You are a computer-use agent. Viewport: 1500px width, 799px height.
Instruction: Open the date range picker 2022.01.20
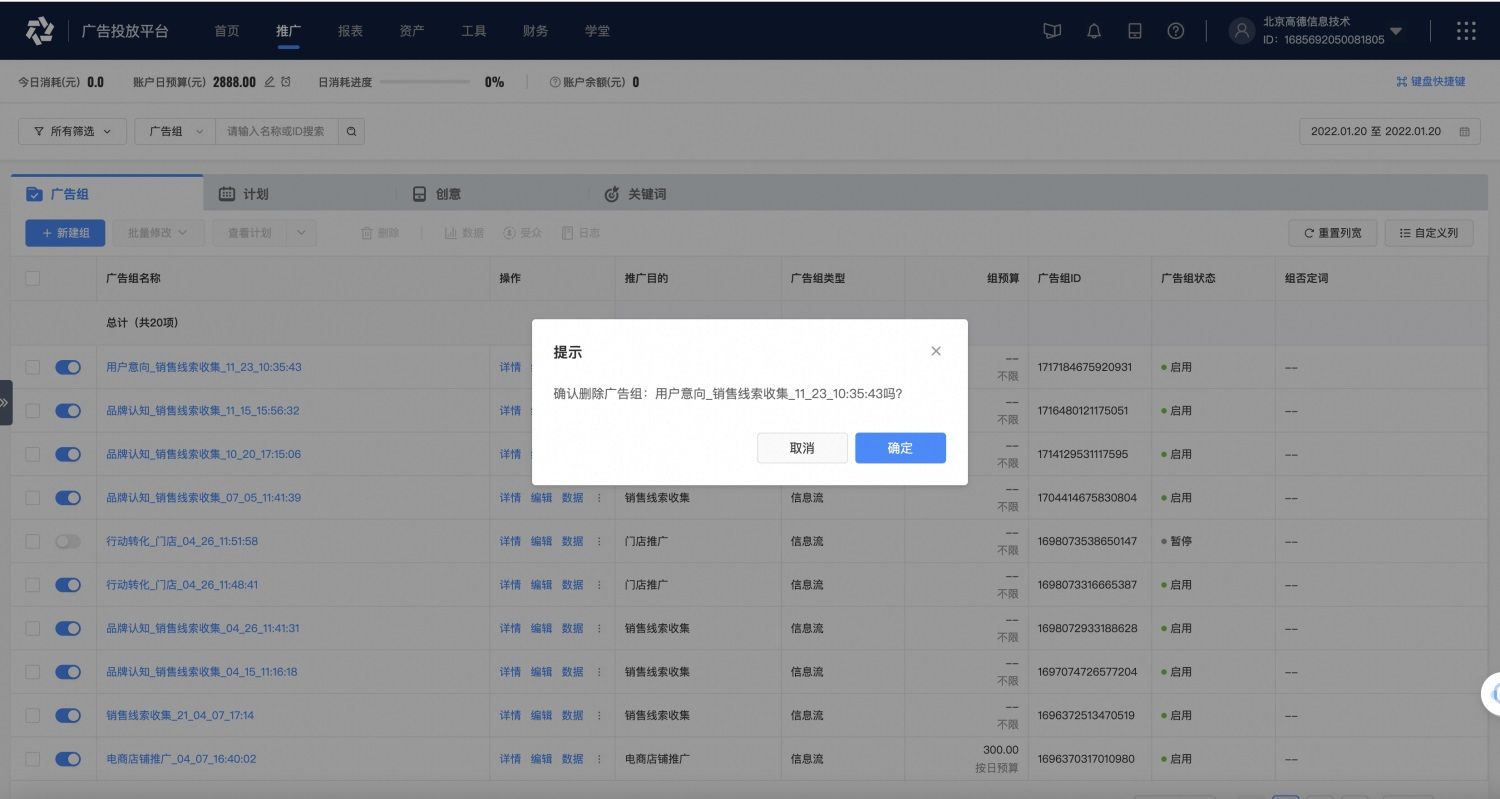(x=1388, y=131)
